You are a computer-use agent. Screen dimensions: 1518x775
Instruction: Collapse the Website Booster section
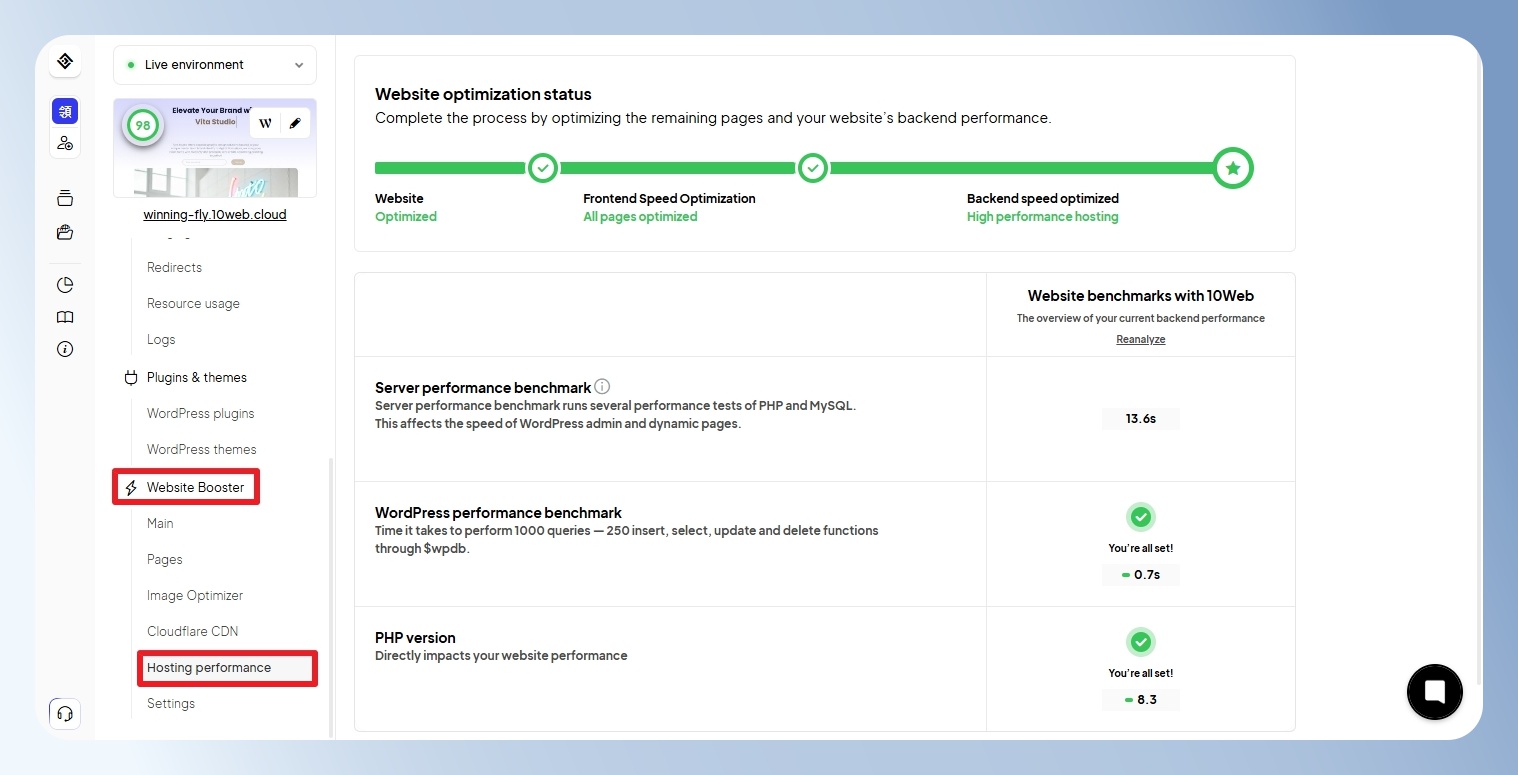click(186, 487)
